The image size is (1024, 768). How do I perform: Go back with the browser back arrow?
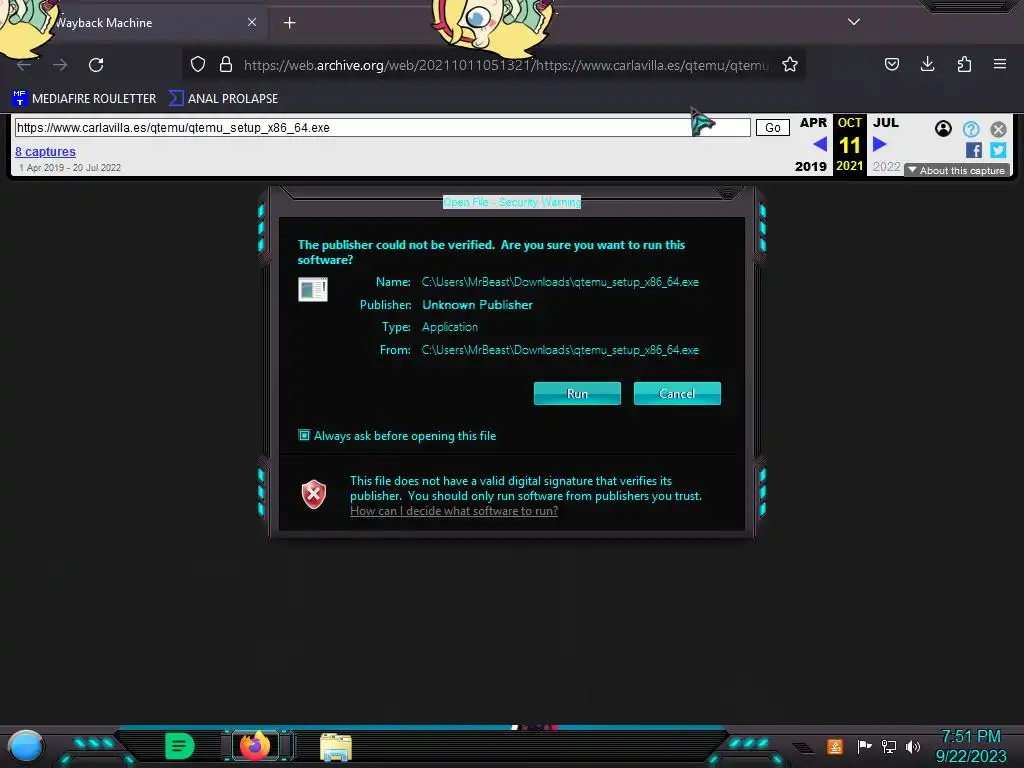coord(24,65)
